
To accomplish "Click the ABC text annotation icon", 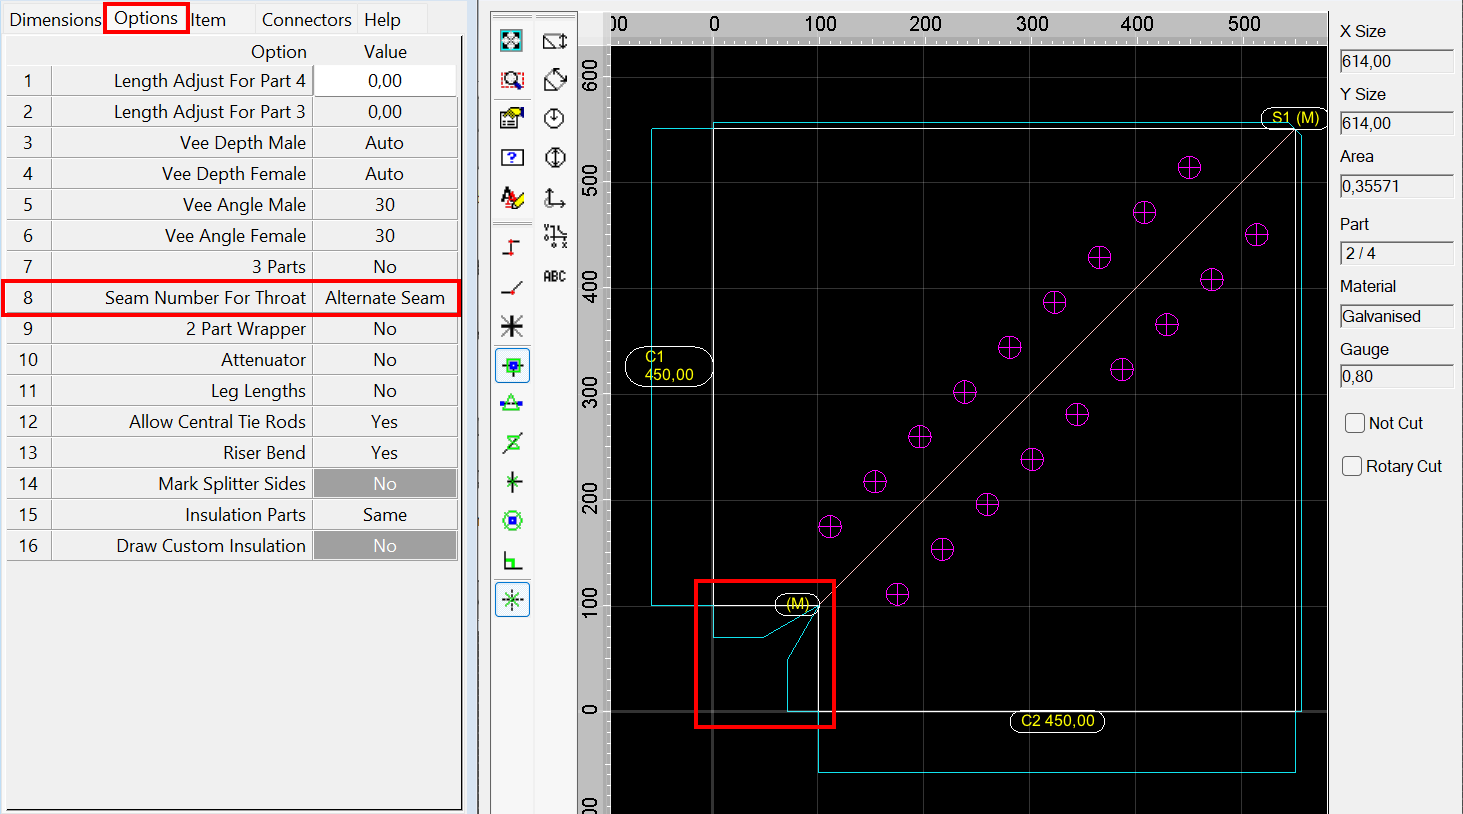I will (x=554, y=276).
